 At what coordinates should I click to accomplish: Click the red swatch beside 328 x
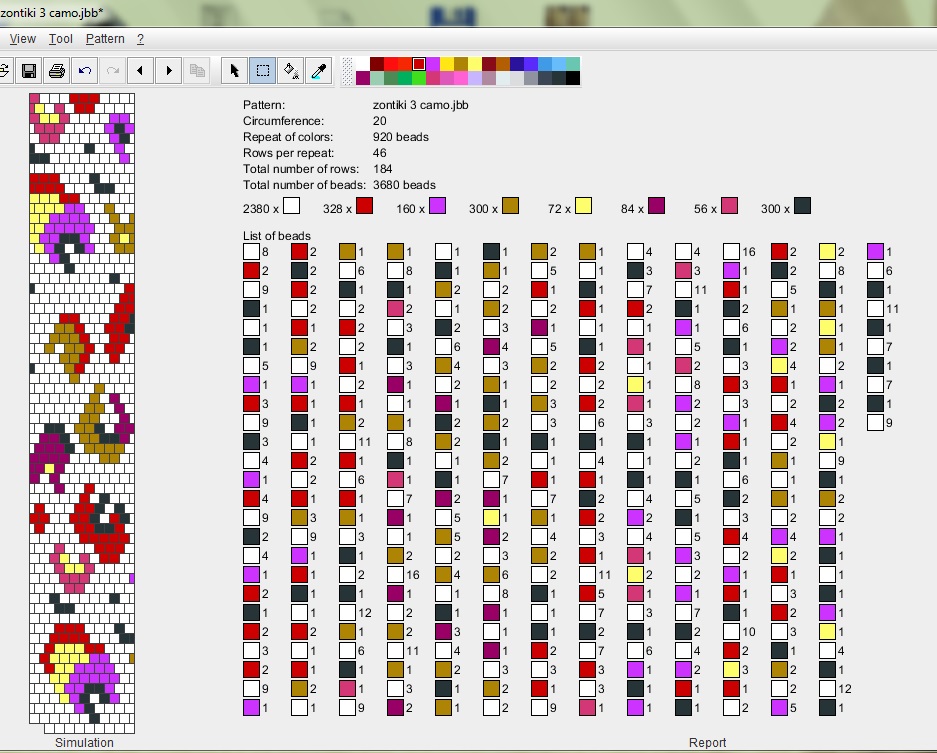click(x=364, y=206)
